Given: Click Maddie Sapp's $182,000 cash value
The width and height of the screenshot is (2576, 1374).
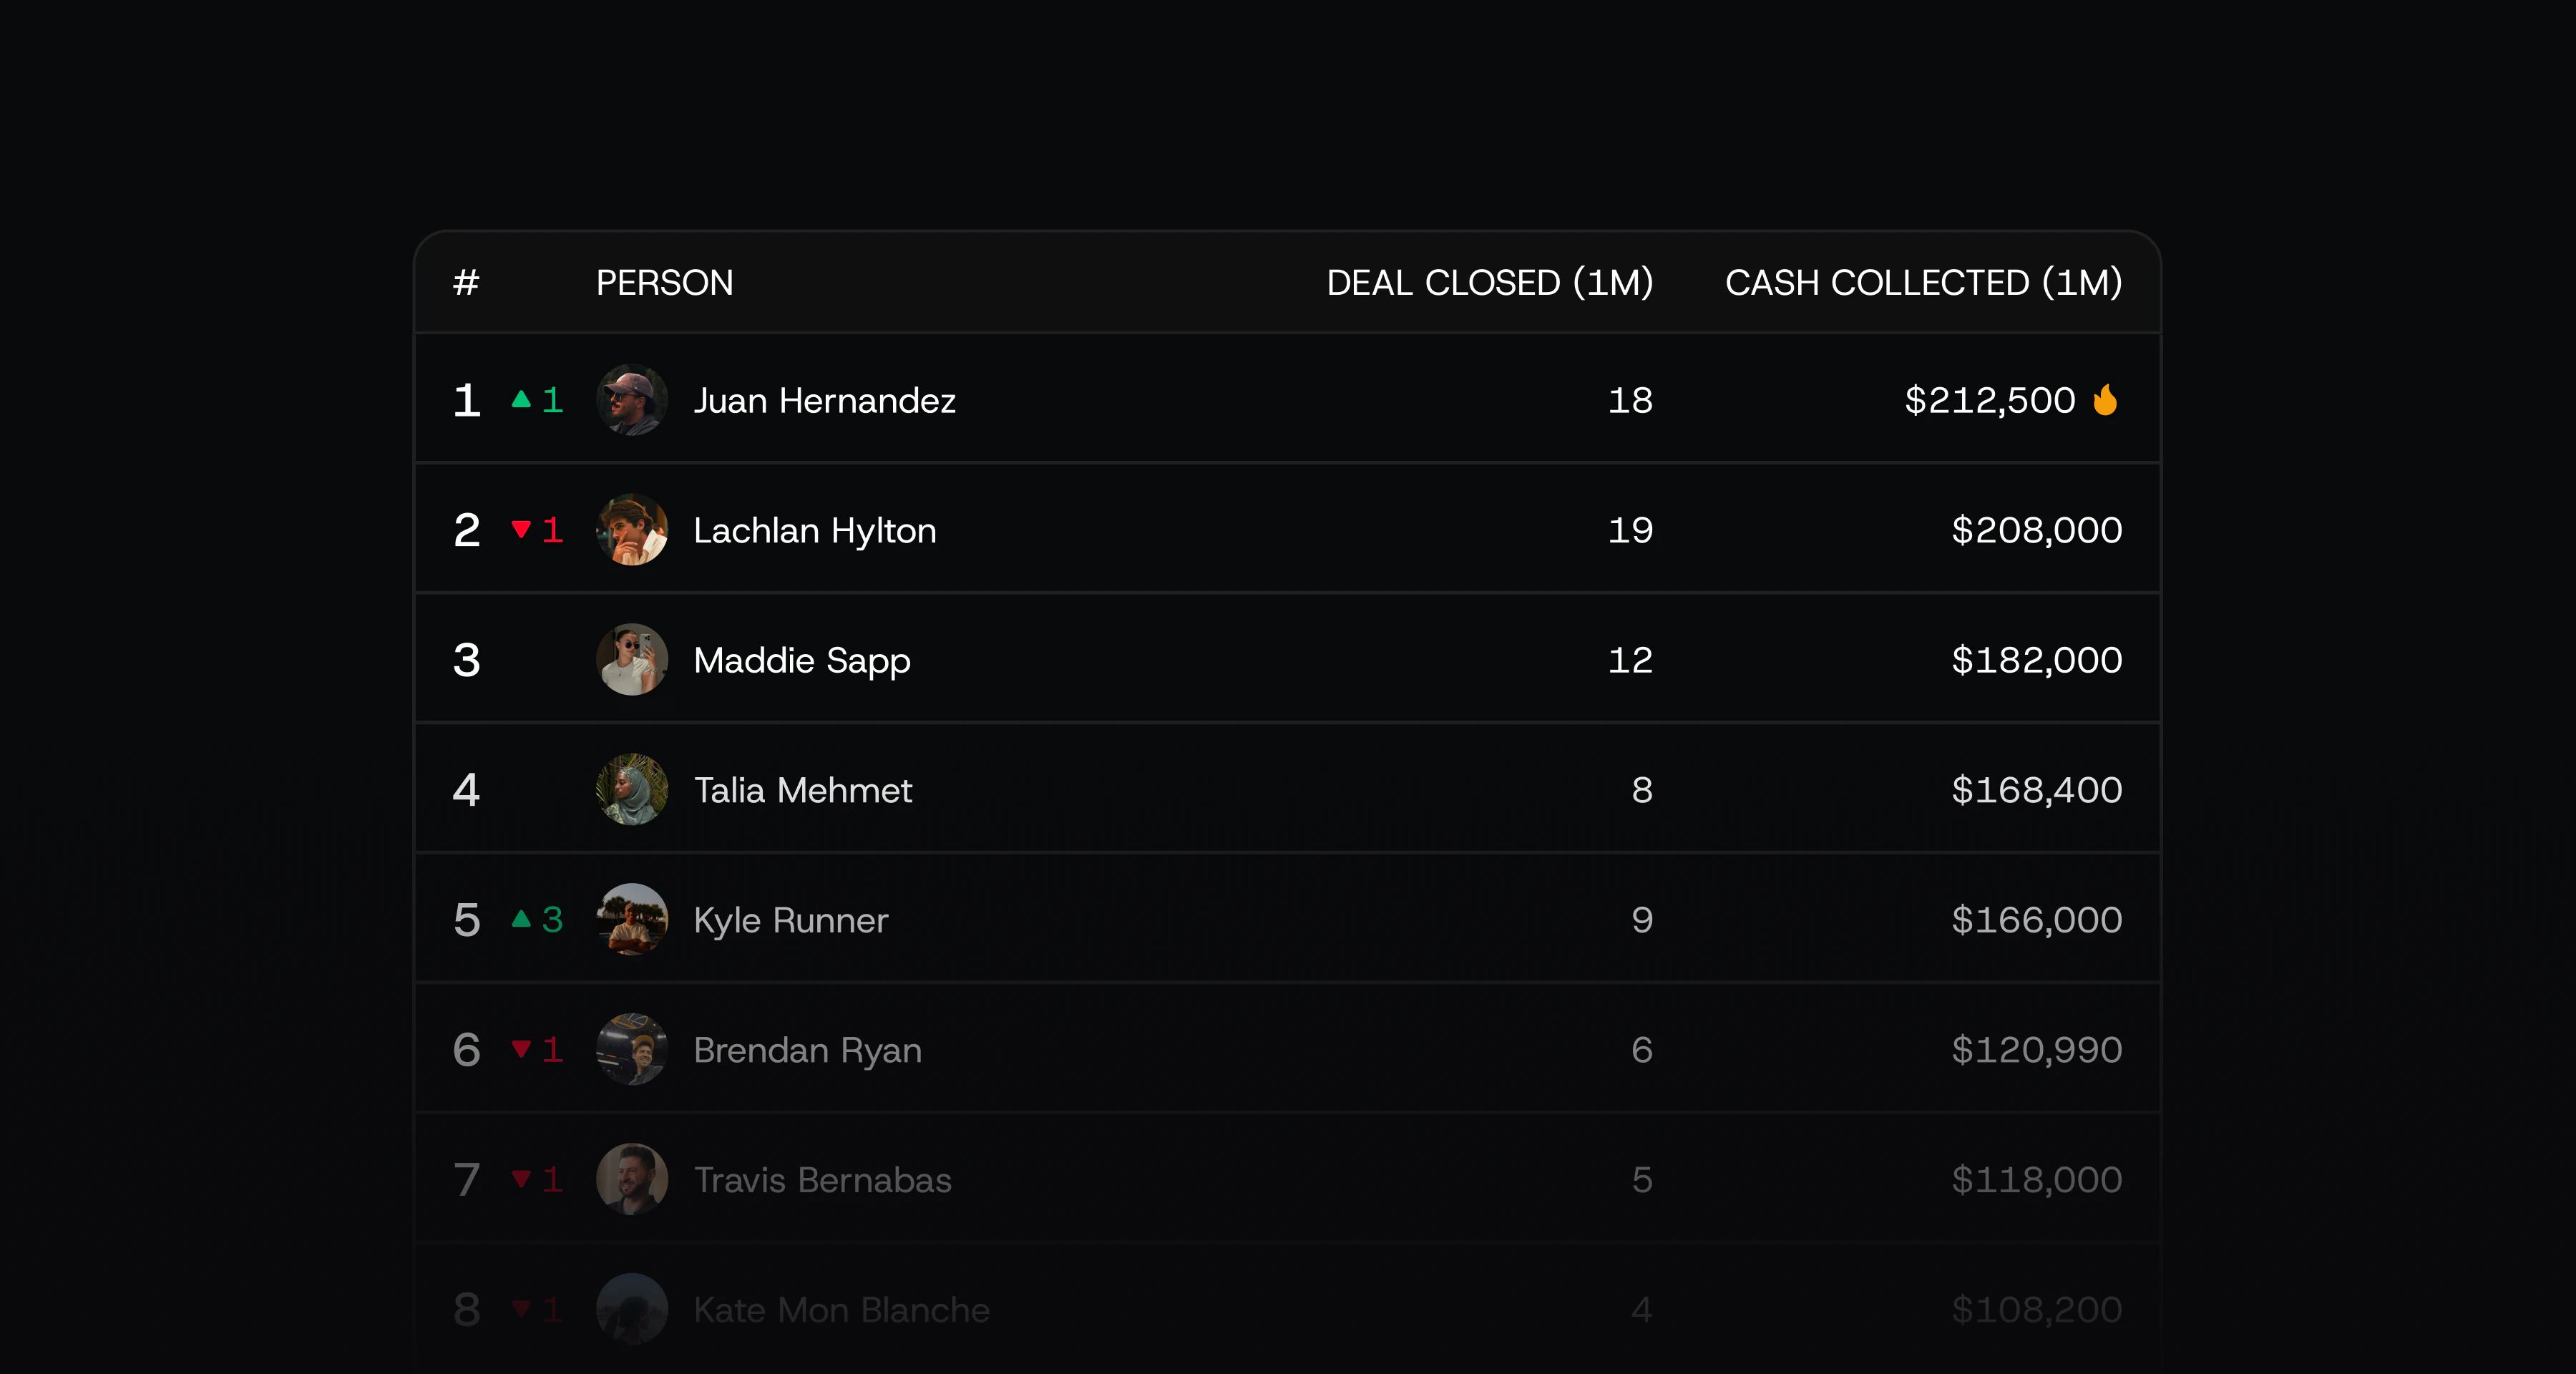Looking at the screenshot, I should click(2037, 660).
